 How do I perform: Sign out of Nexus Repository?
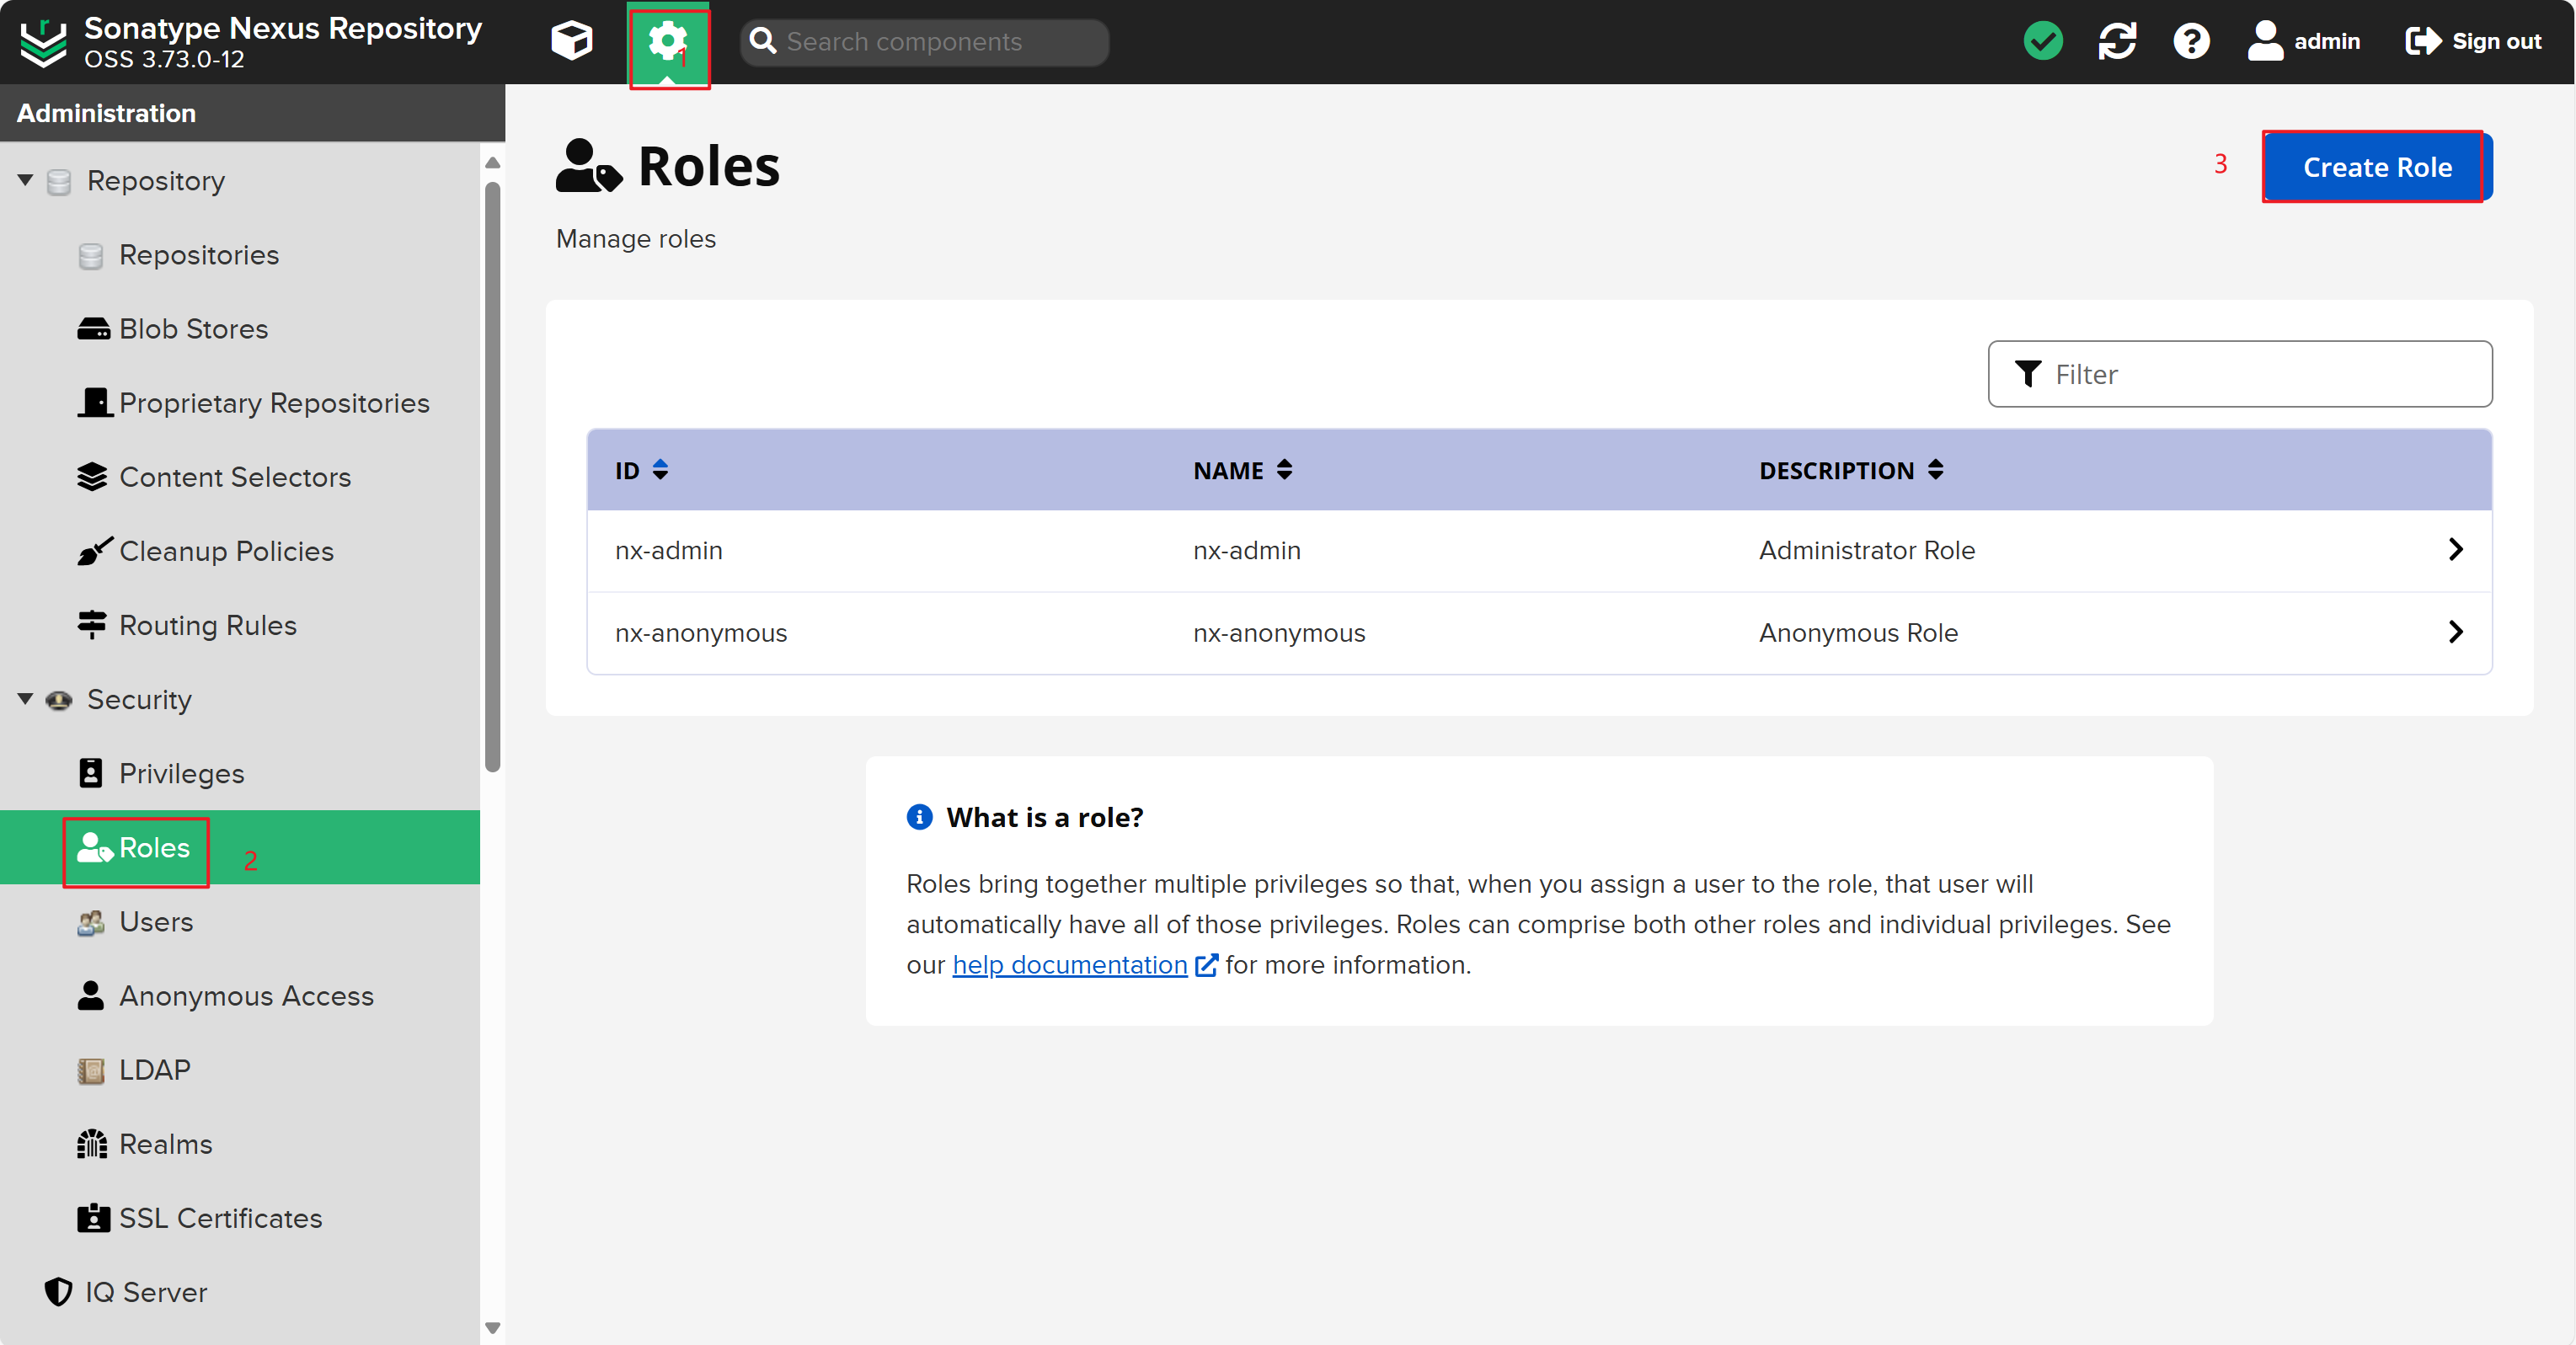pyautogui.click(x=2473, y=41)
